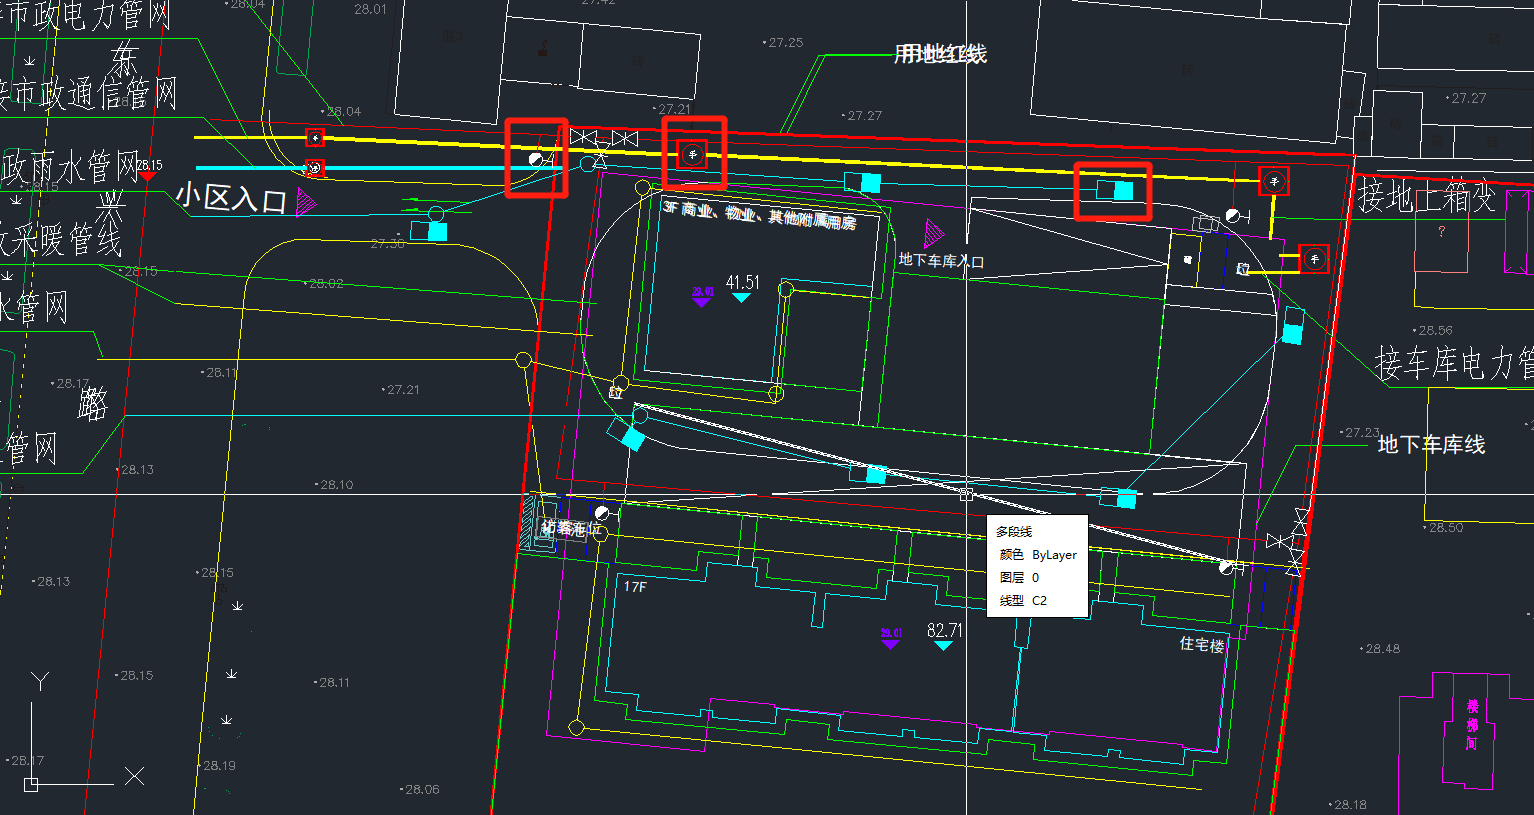Click the magenta hatched triangle above 地下车库入口
Viewport: 1534px width, 815px height.
(x=934, y=234)
